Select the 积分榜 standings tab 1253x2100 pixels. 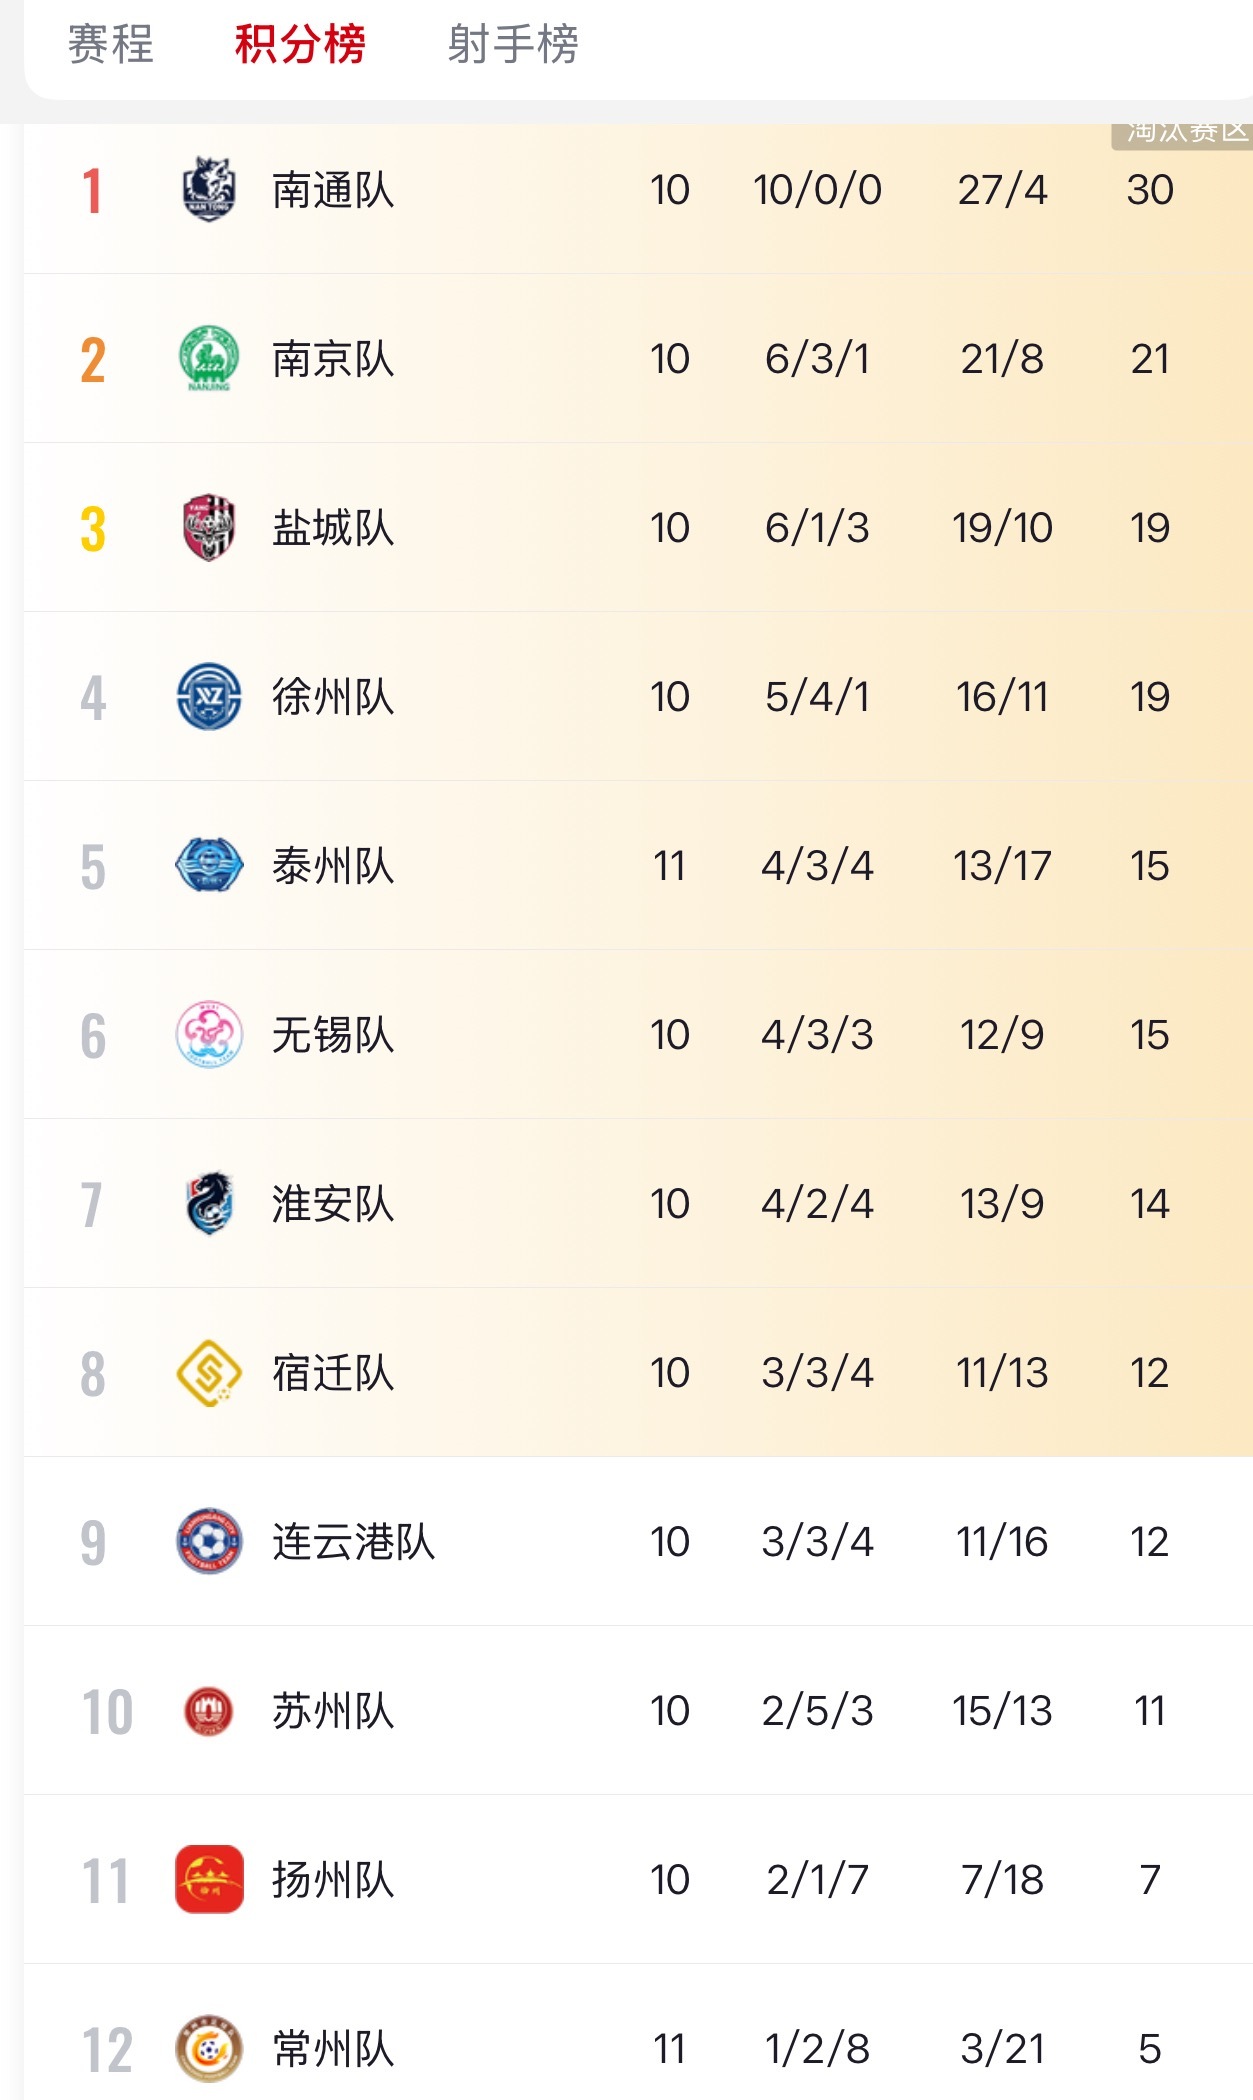click(300, 44)
